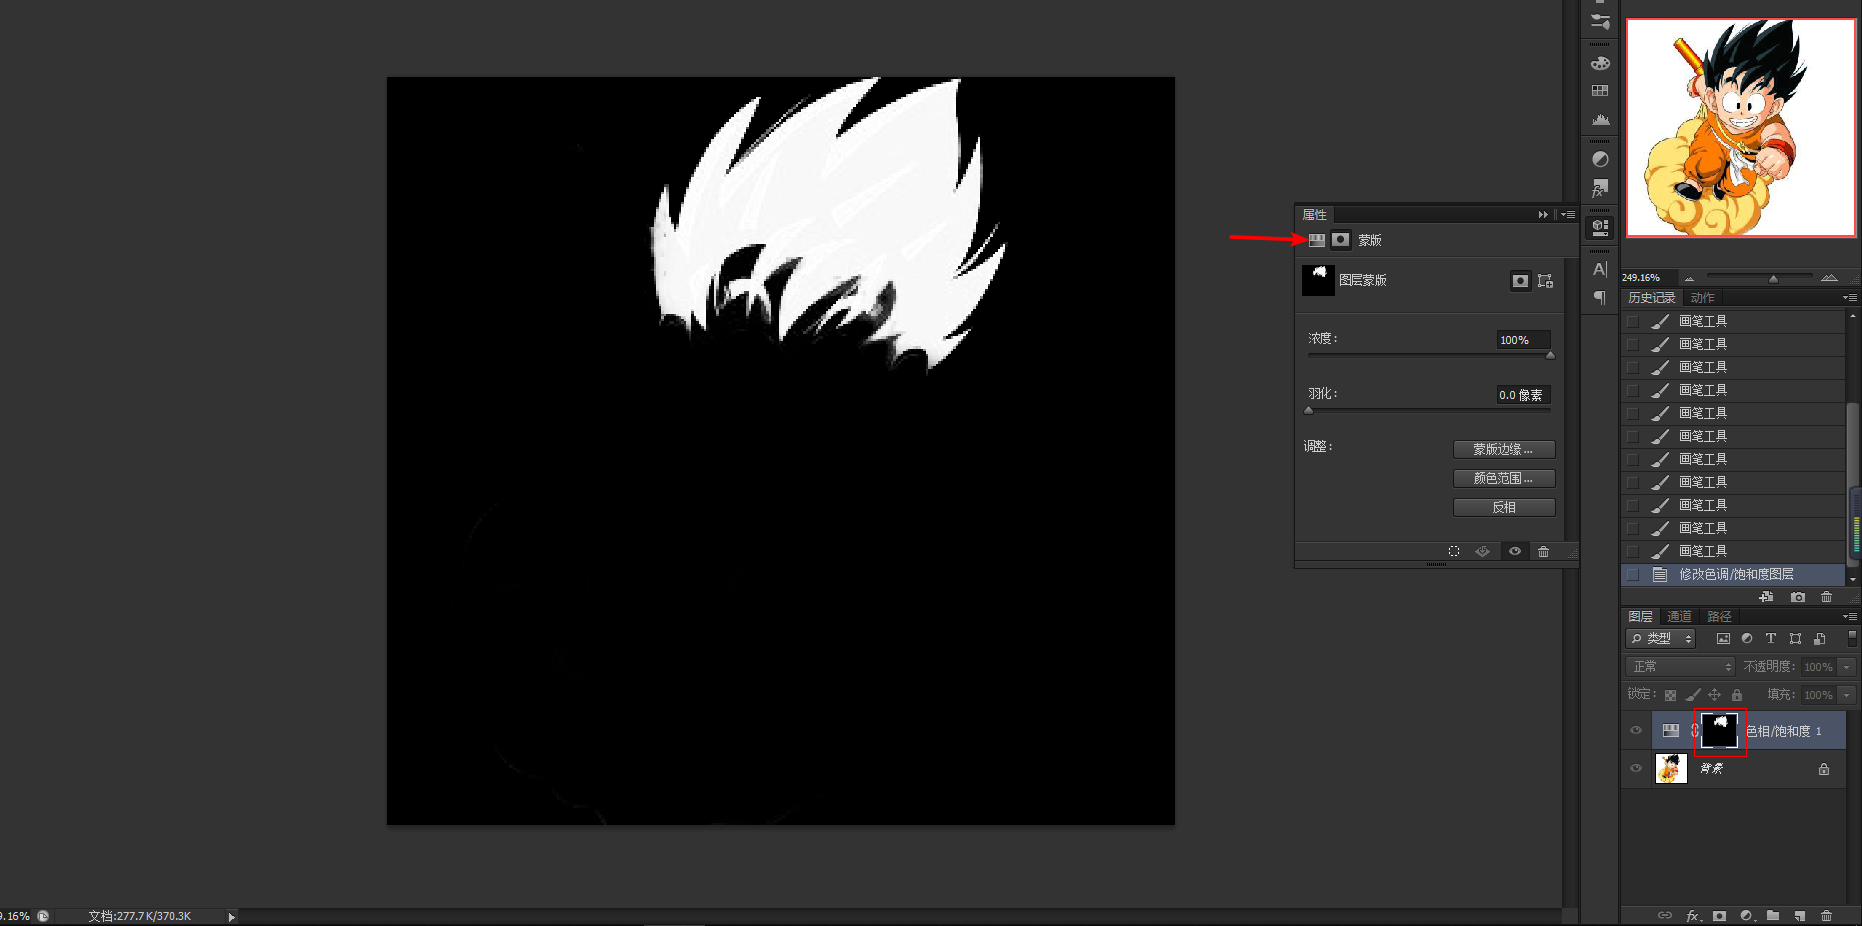Image resolution: width=1862 pixels, height=926 pixels.
Task: Click the 蒙版边缘... button
Action: pyautogui.click(x=1504, y=450)
